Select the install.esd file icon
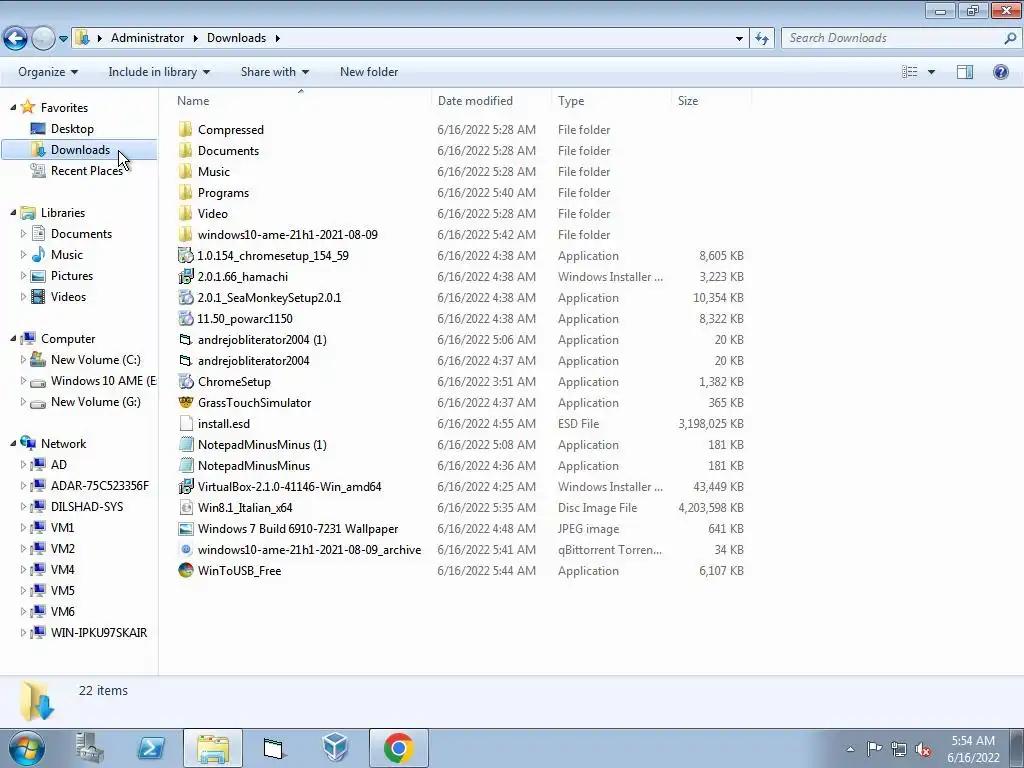 pos(186,423)
